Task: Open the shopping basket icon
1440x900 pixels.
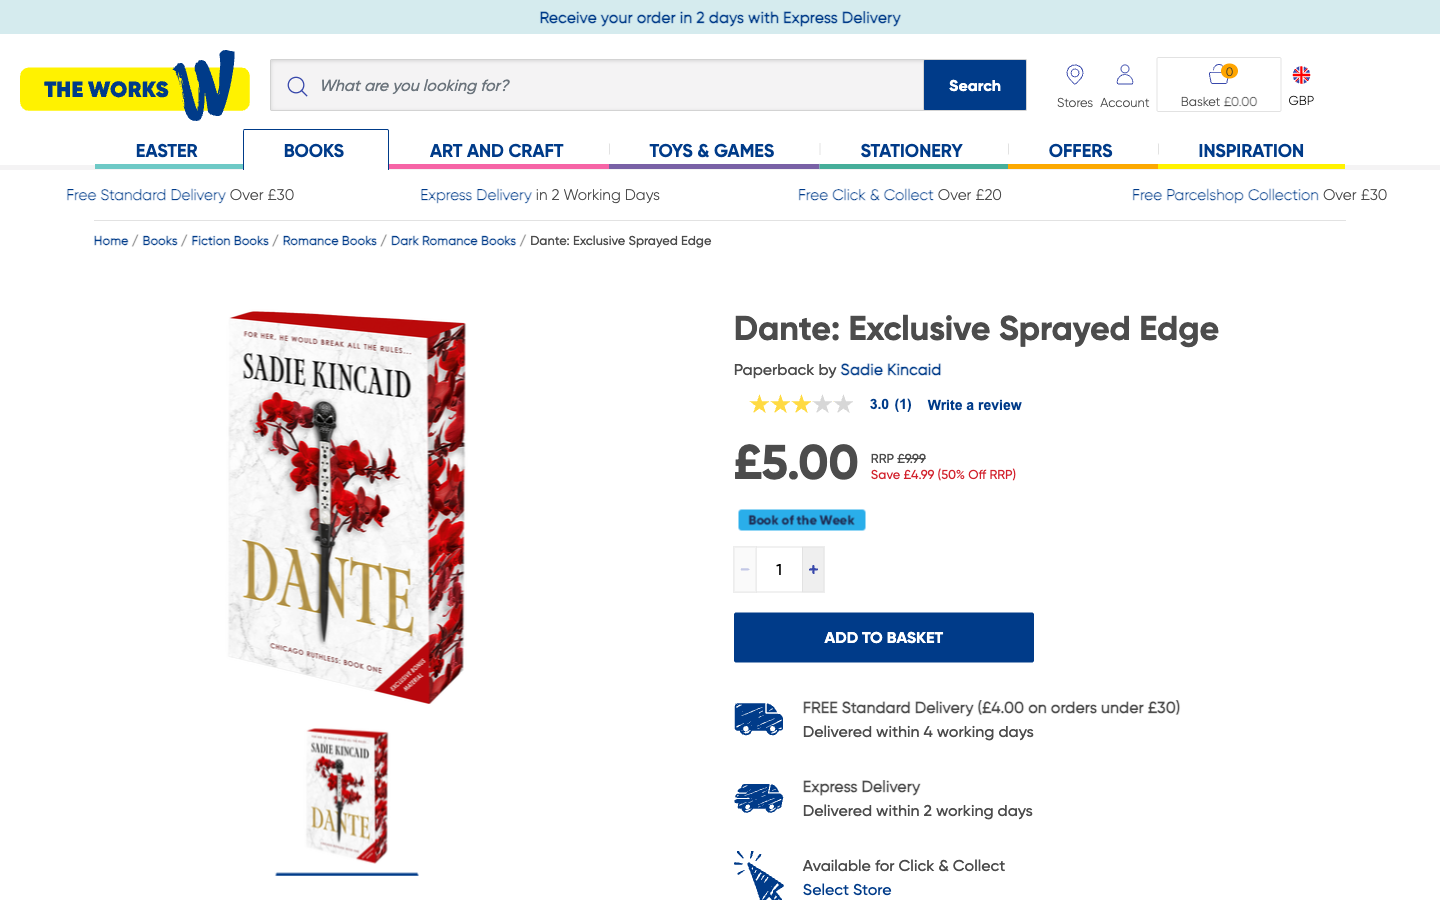Action: click(1218, 75)
